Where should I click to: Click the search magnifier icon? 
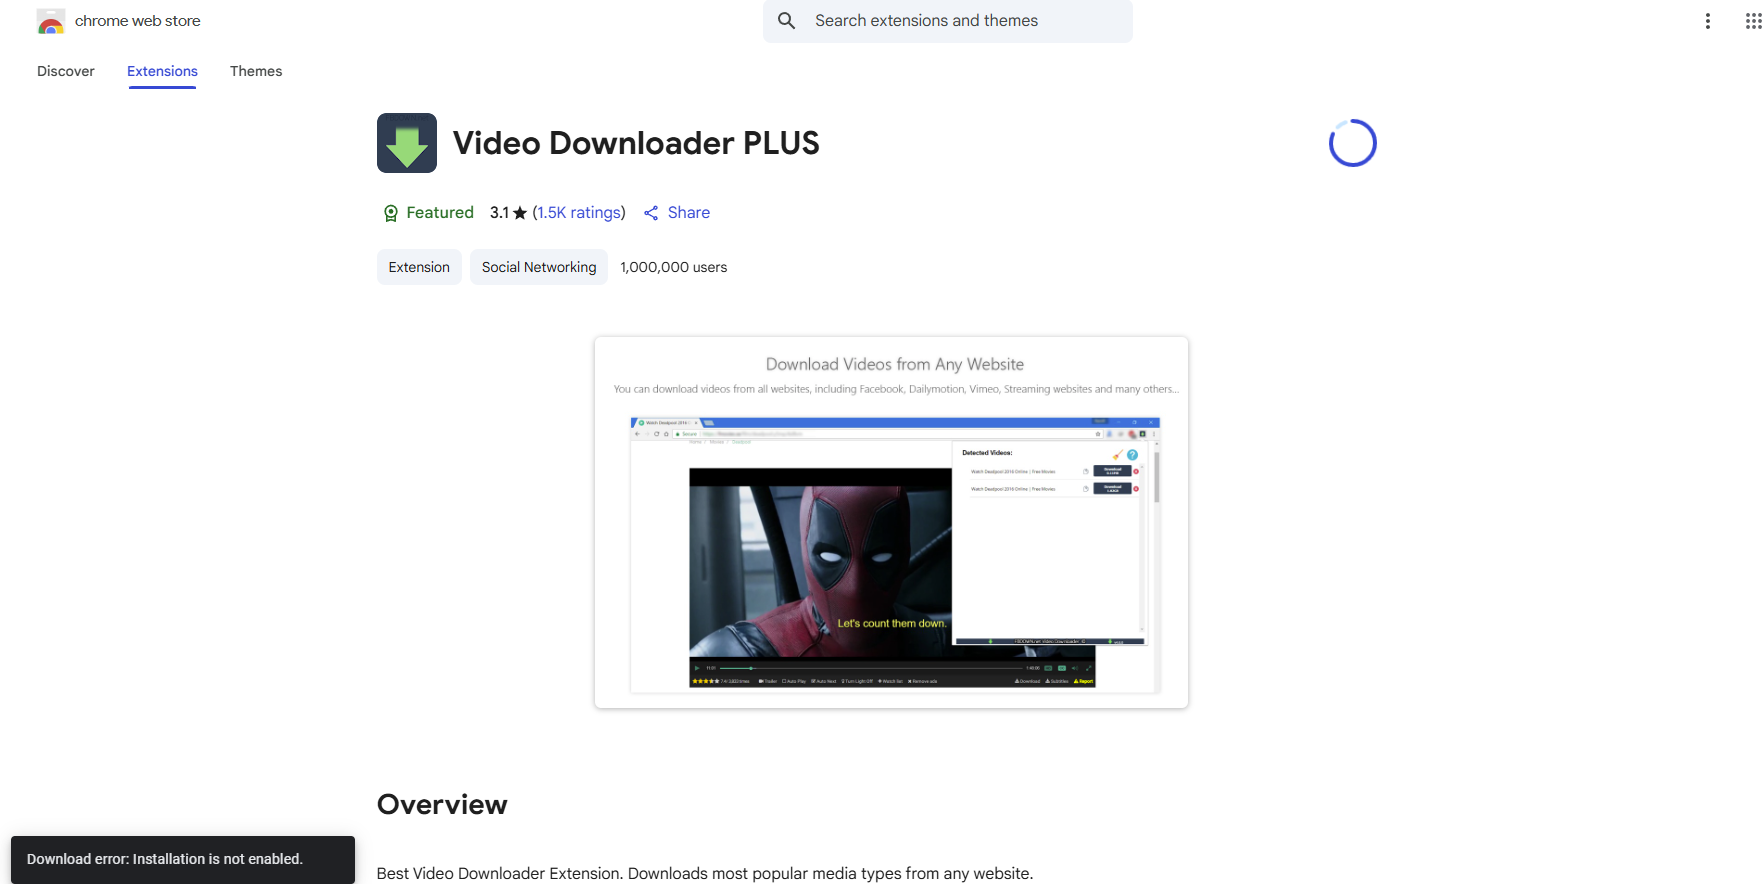pyautogui.click(x=787, y=21)
